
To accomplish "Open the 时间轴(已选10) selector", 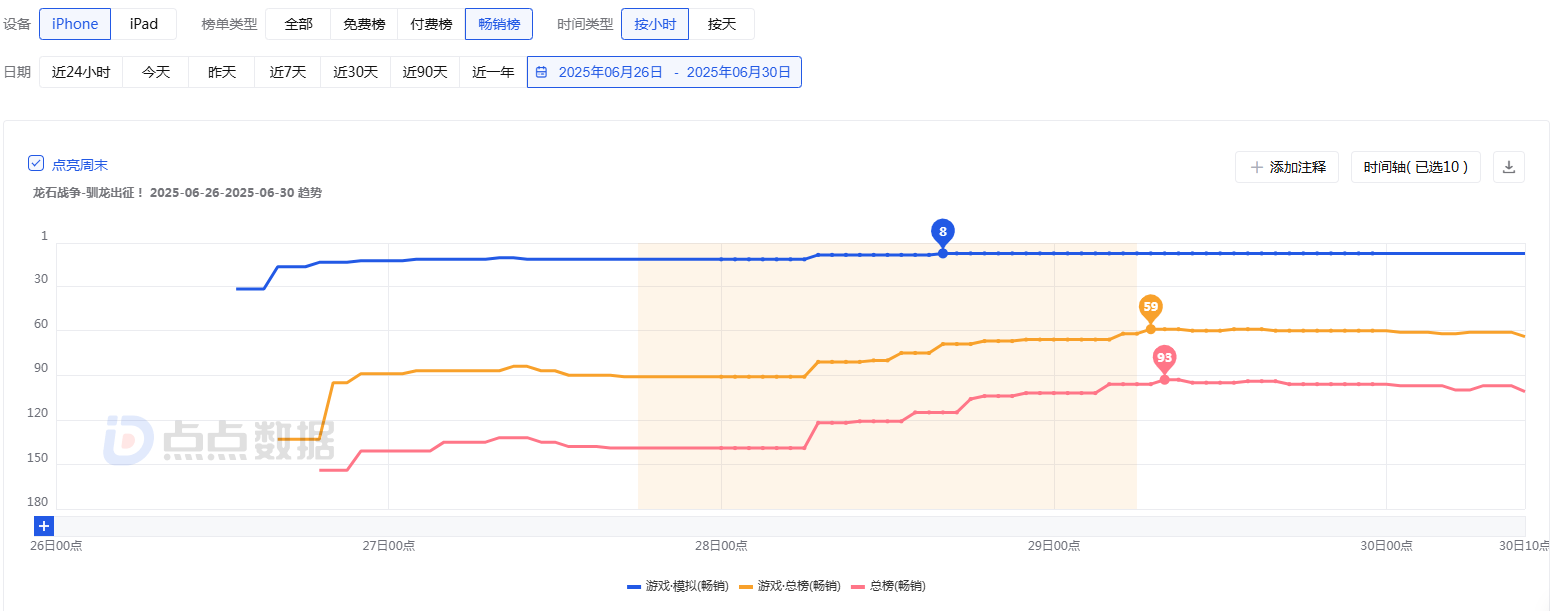I will click(1415, 167).
